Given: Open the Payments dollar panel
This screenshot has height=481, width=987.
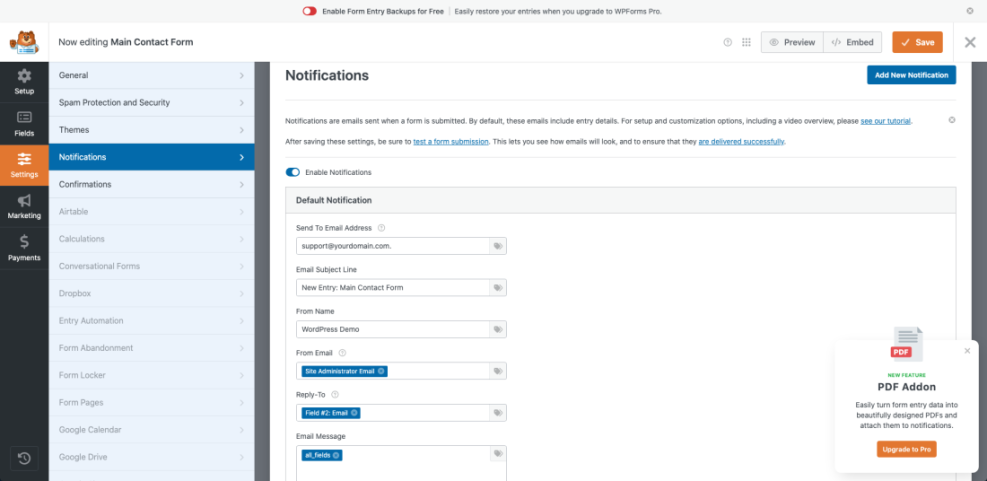Looking at the screenshot, I should coord(24,248).
